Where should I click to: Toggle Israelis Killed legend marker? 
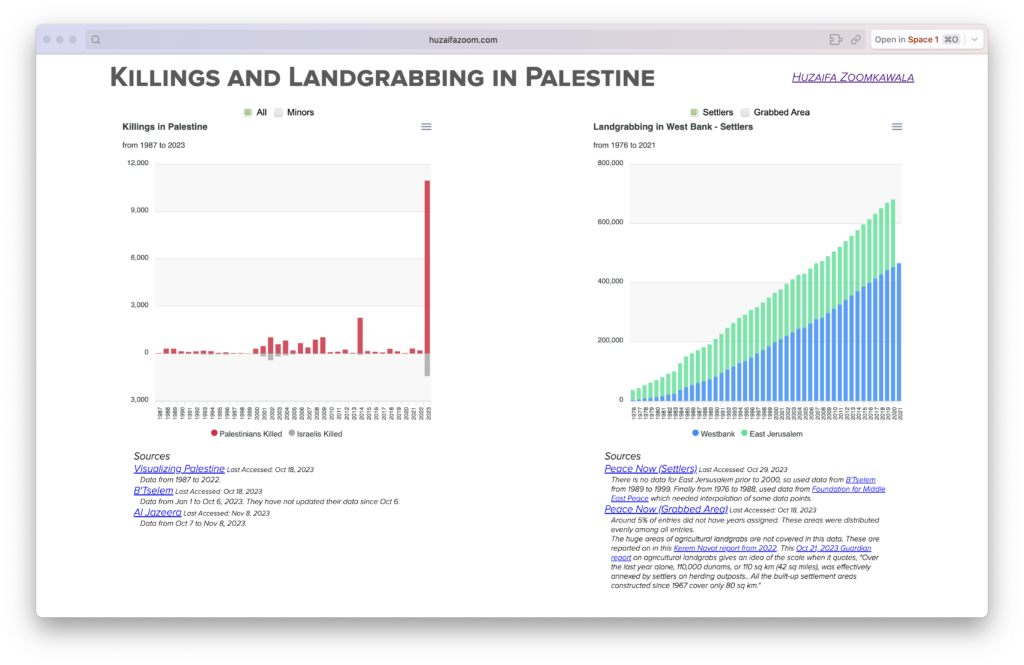(292, 434)
